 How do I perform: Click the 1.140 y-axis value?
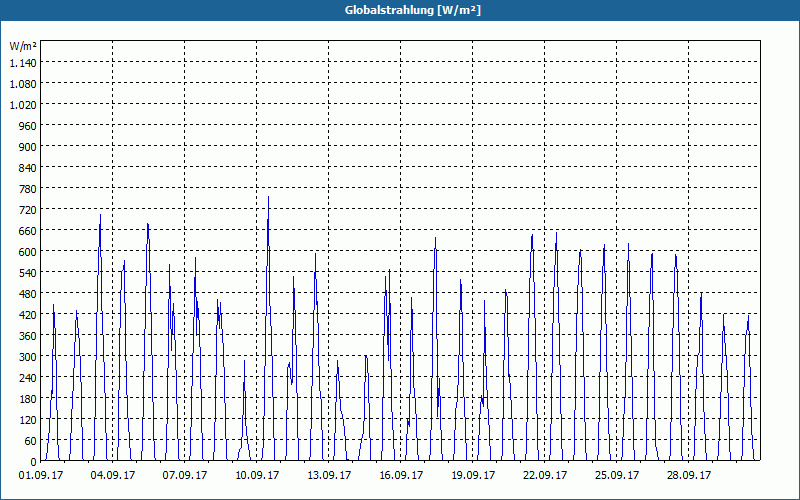(23, 63)
